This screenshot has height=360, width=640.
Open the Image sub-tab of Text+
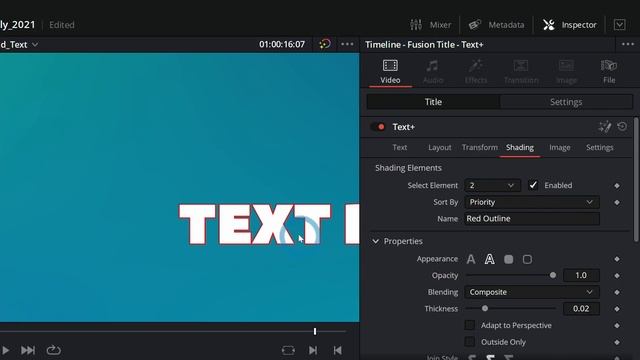click(x=560, y=147)
